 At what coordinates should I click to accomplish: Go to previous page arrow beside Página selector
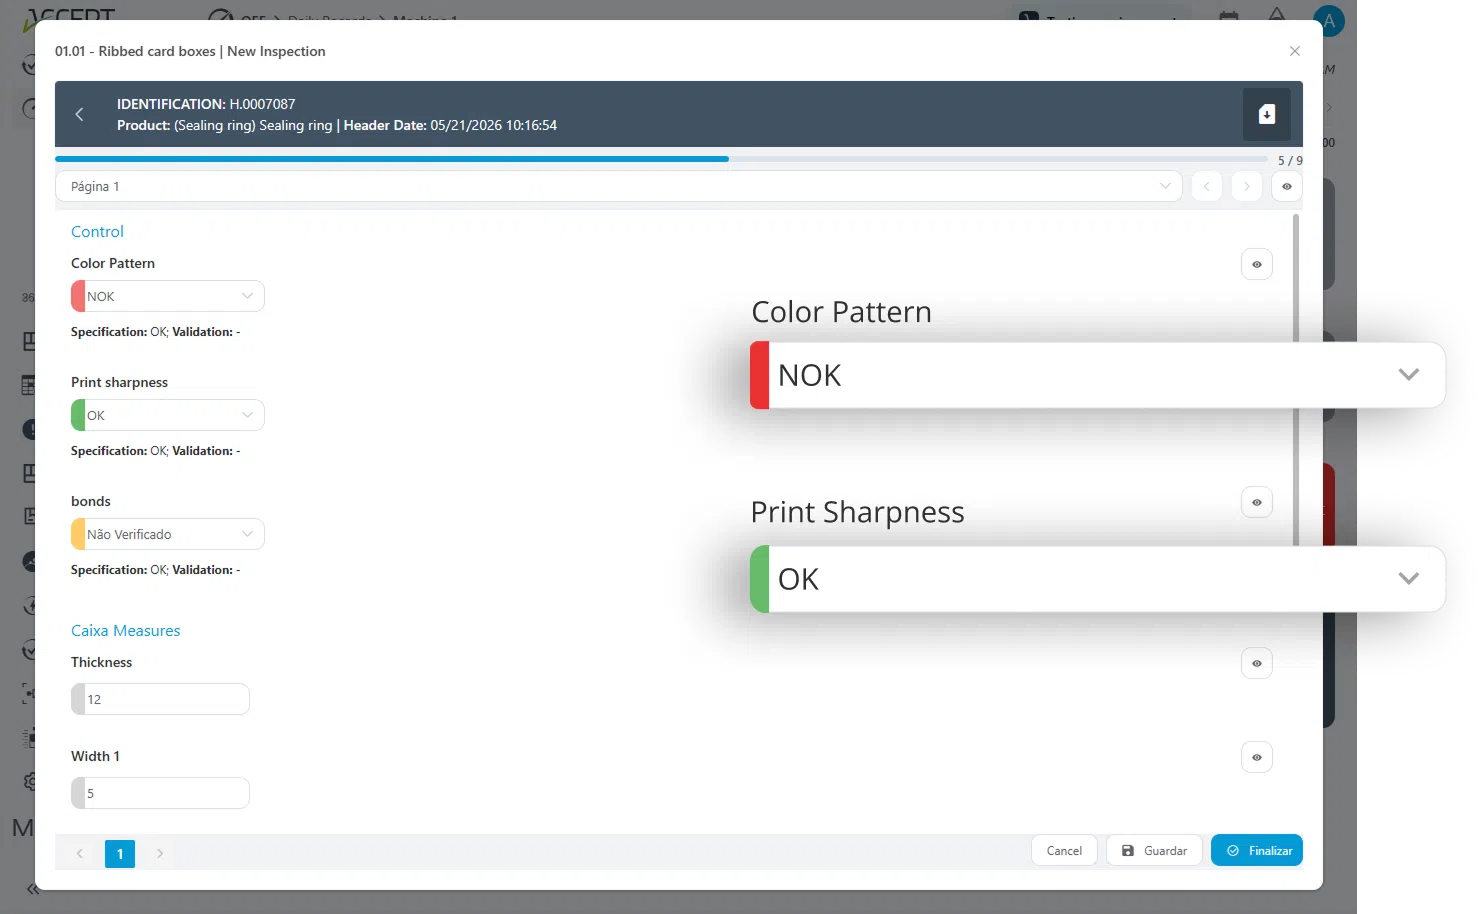coord(1207,187)
